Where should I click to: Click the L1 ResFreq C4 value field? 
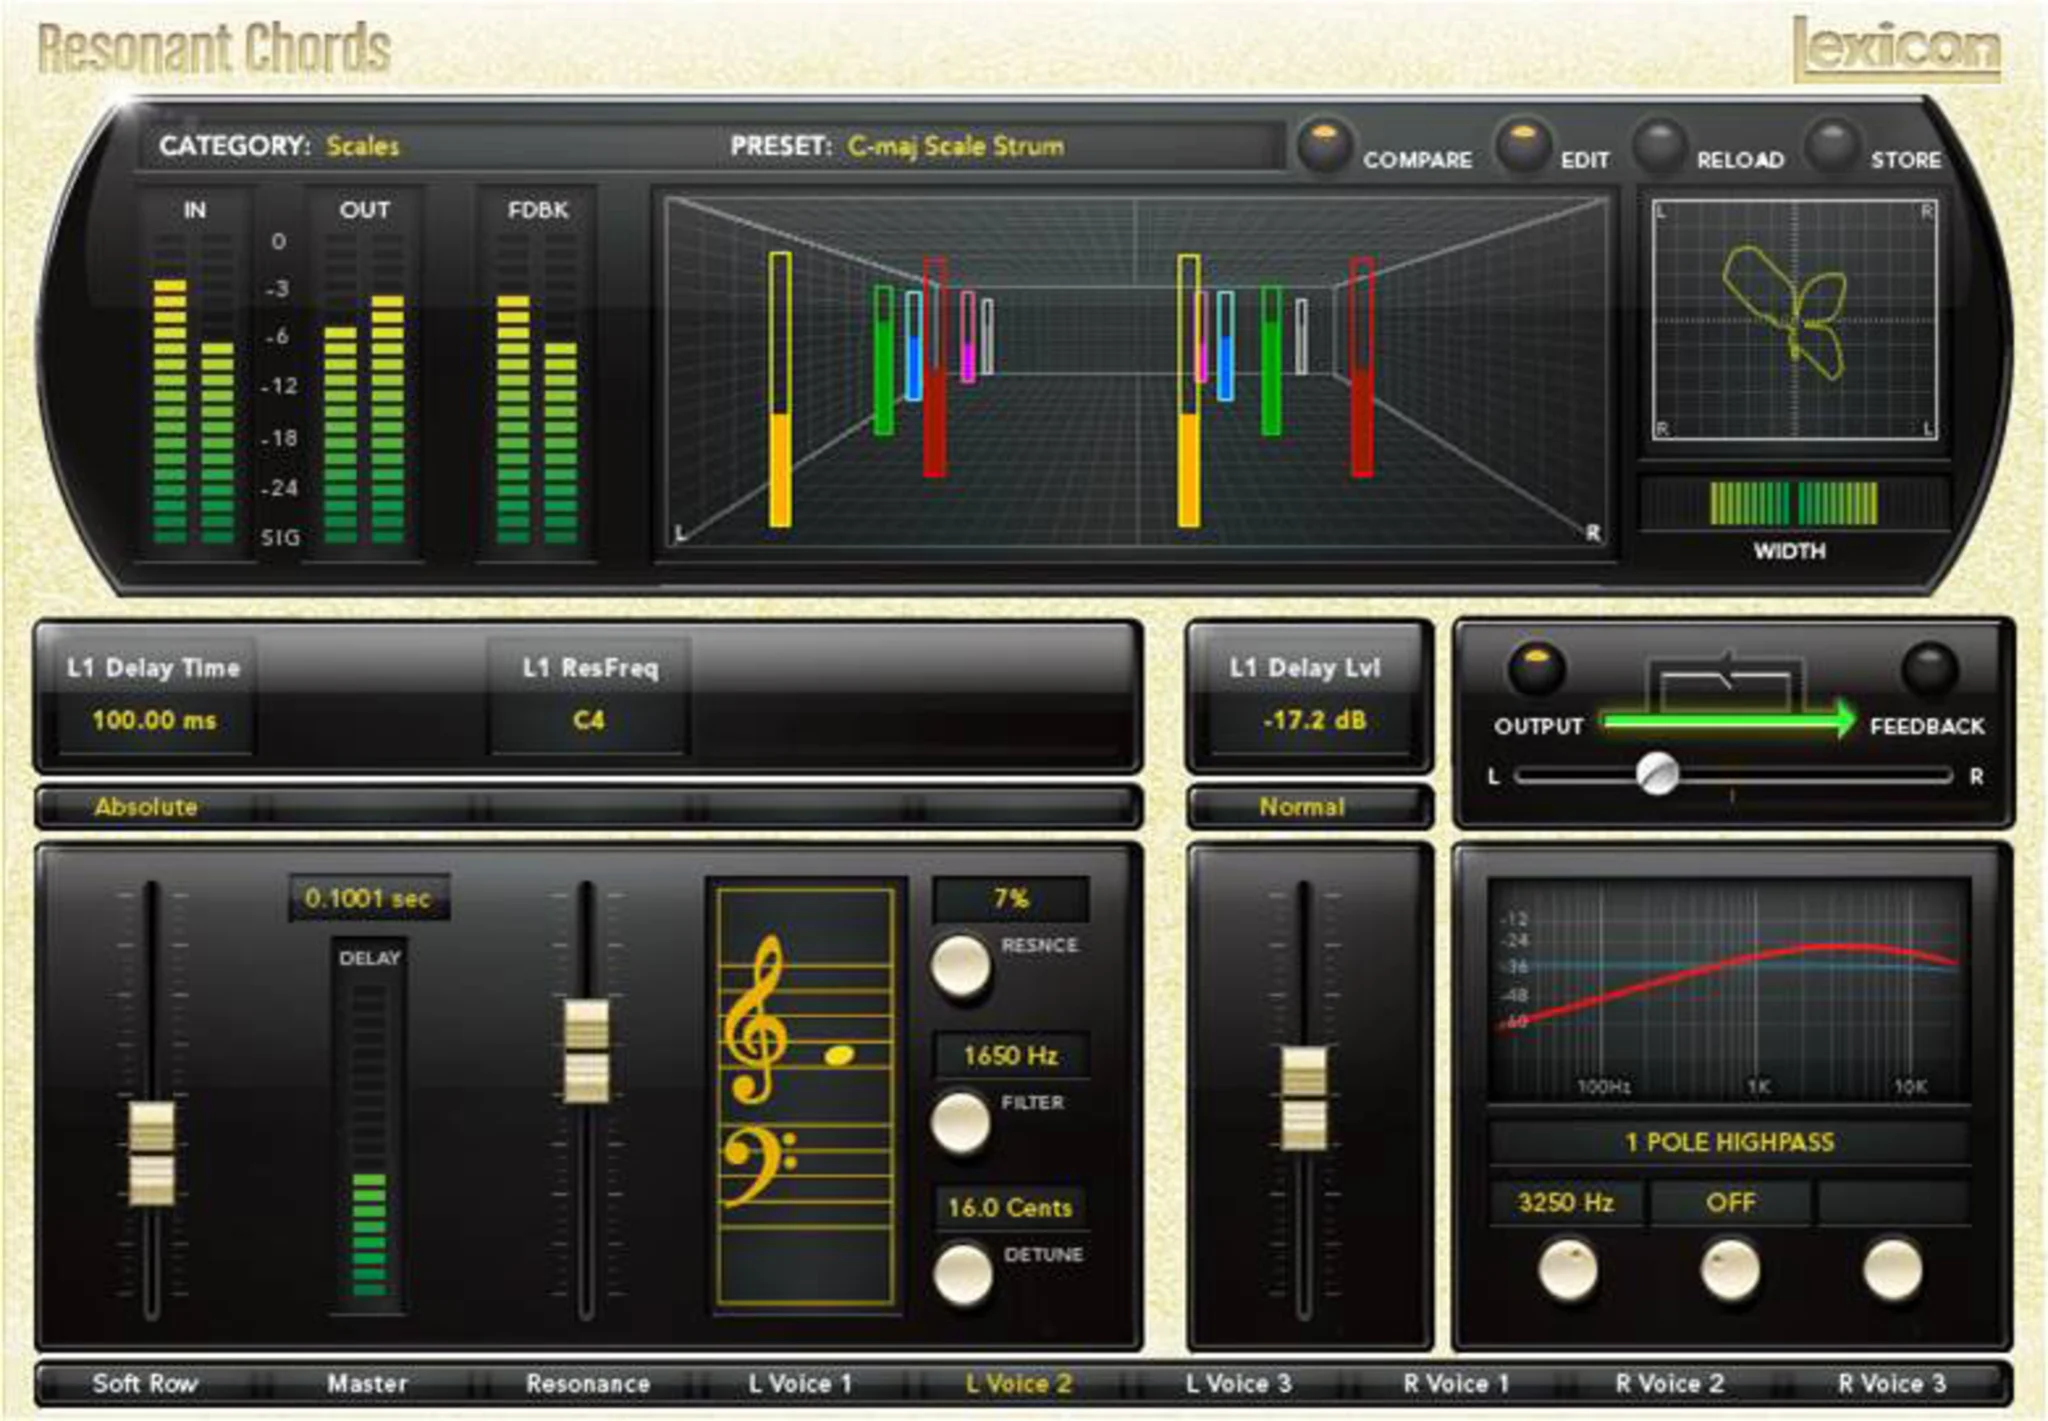tap(588, 720)
